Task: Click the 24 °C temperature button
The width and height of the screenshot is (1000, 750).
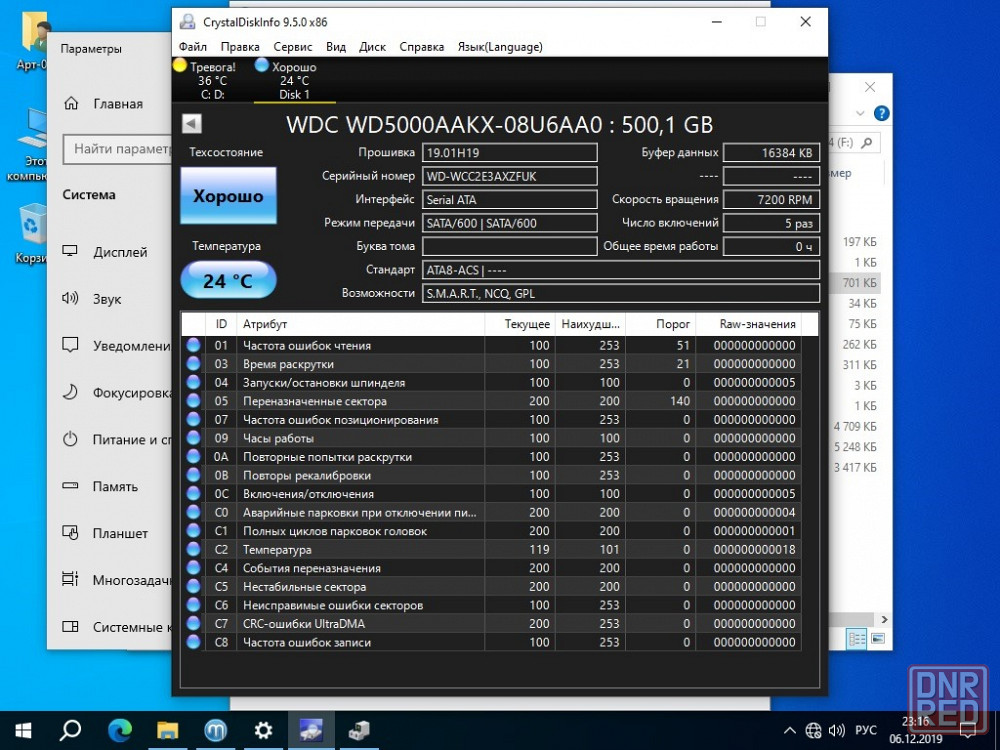Action: click(x=228, y=280)
